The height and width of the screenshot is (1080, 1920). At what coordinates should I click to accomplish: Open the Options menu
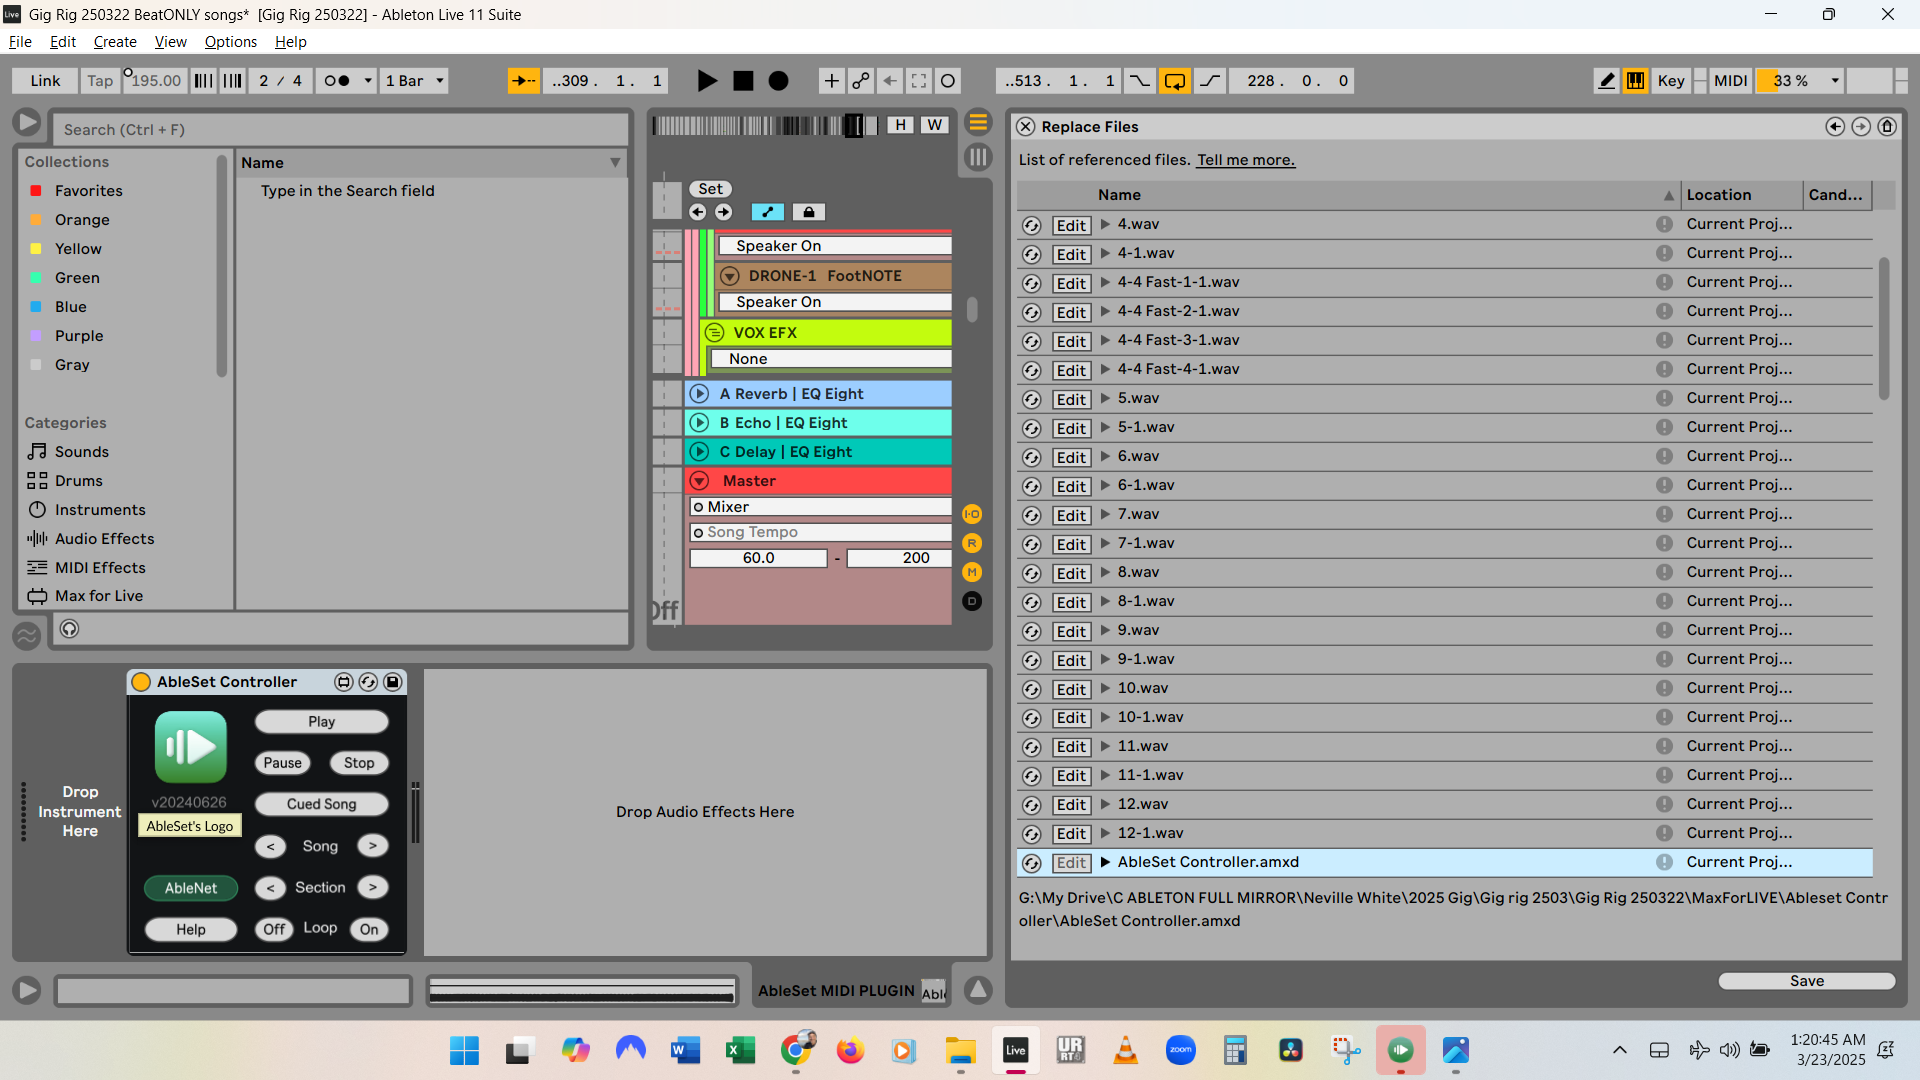tap(231, 42)
